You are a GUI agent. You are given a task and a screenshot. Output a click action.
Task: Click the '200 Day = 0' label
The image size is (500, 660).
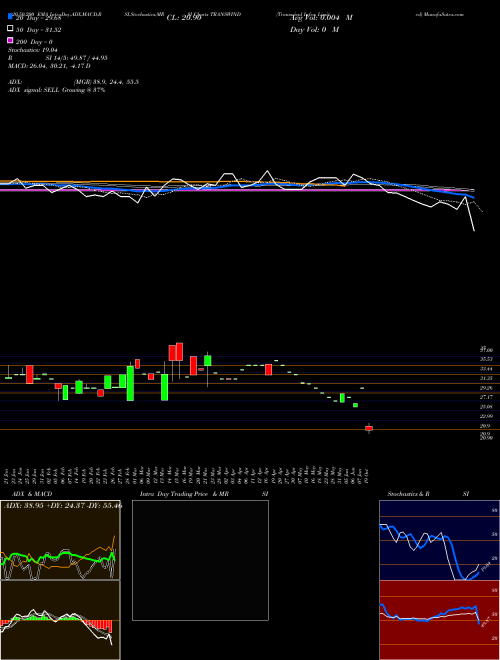coord(34,42)
